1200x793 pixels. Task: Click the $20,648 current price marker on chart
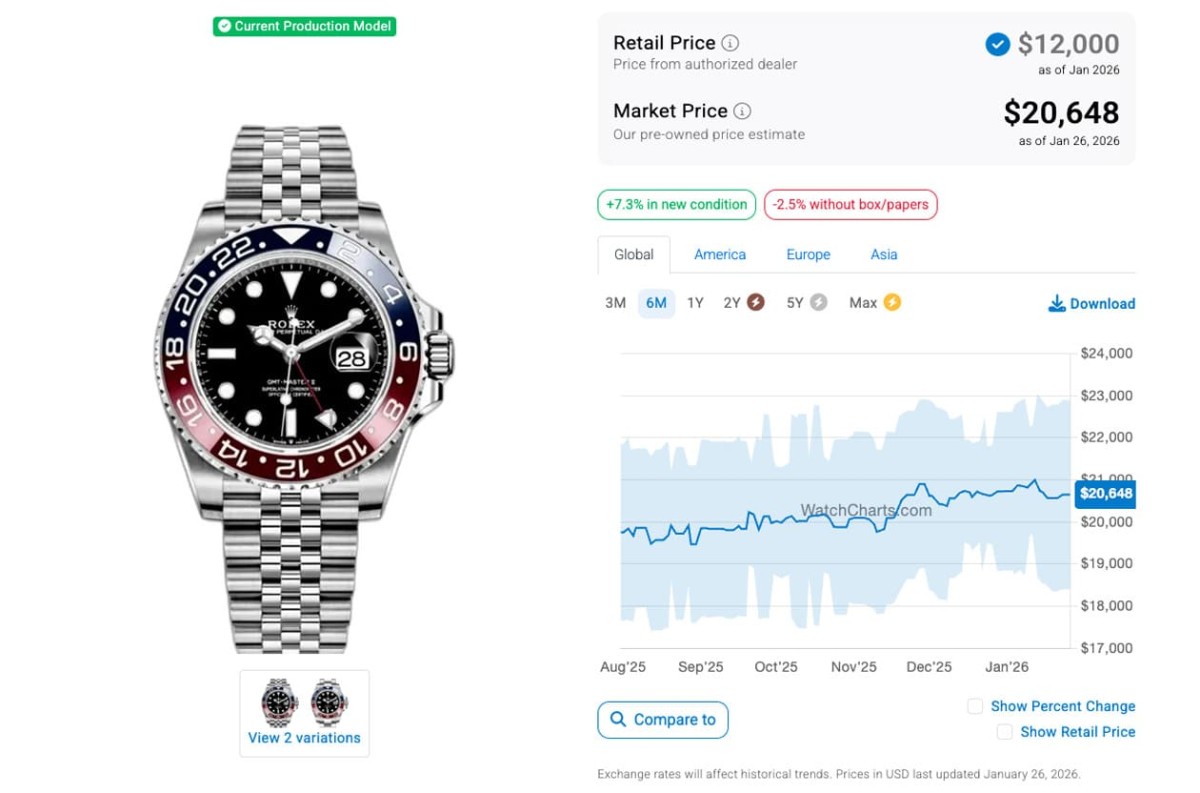tap(1105, 493)
